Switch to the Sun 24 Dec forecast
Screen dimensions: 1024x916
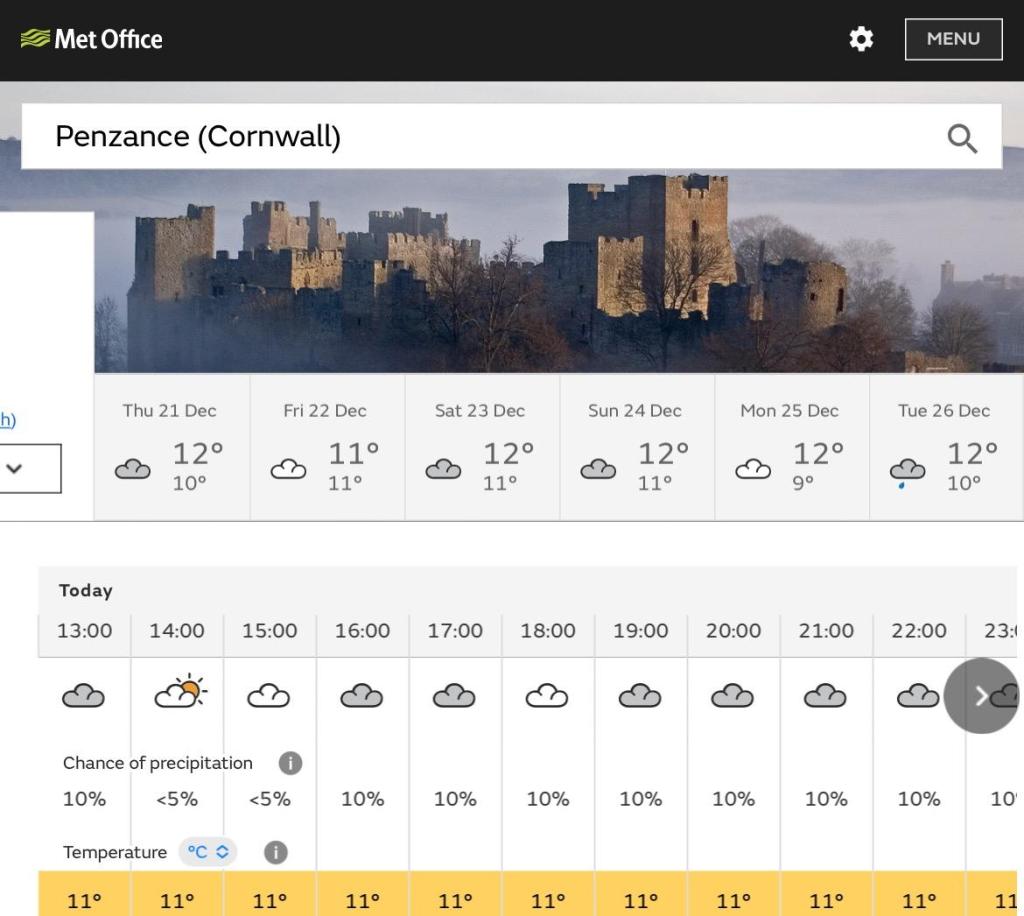click(x=637, y=447)
